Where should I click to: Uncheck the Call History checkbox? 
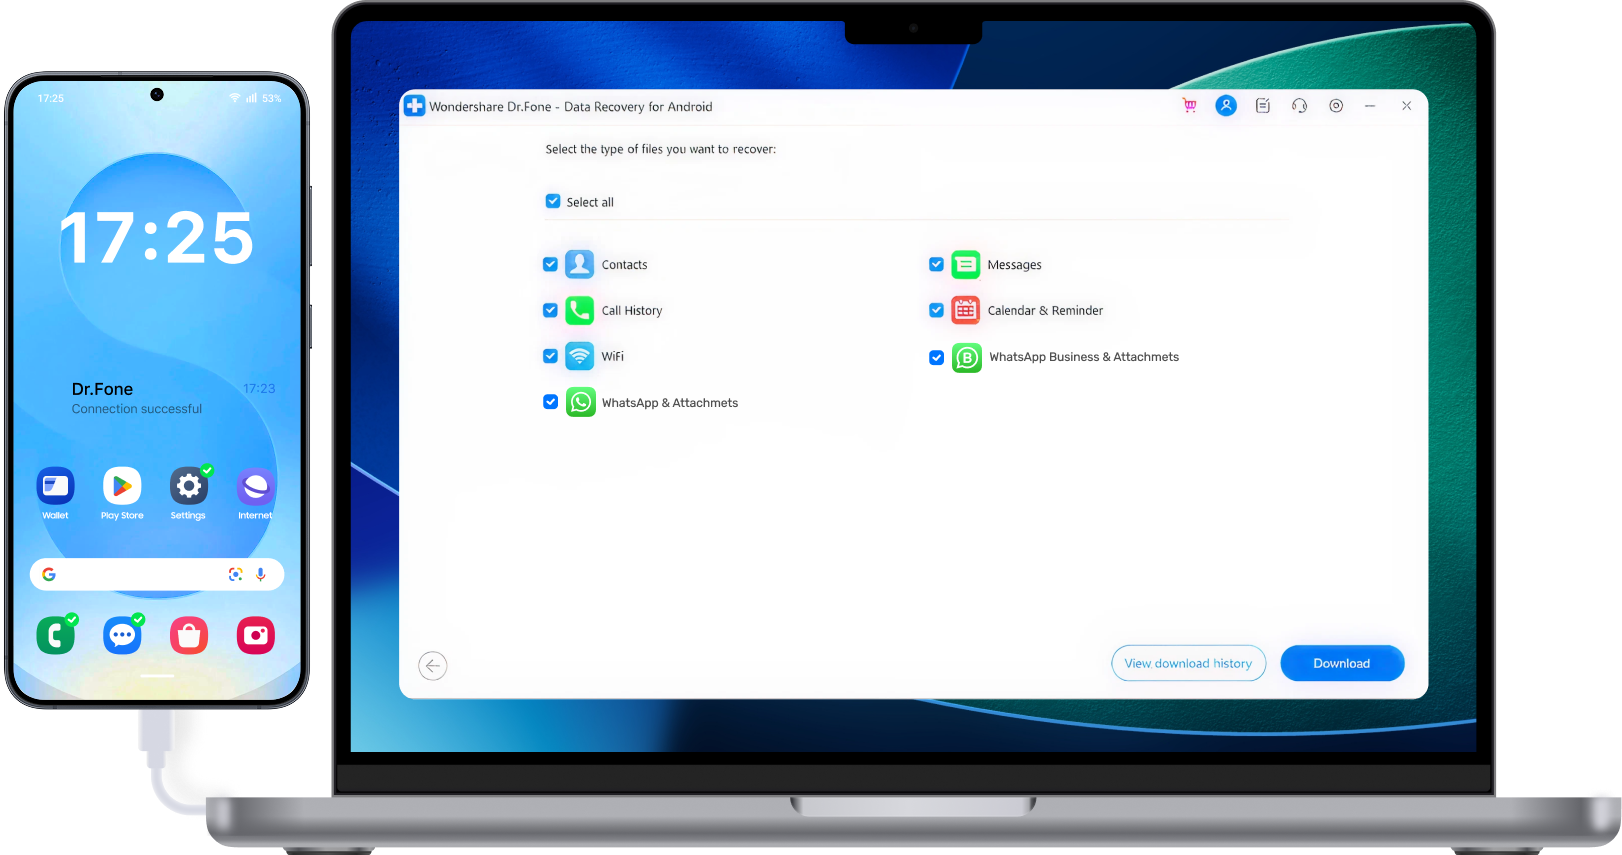(550, 310)
